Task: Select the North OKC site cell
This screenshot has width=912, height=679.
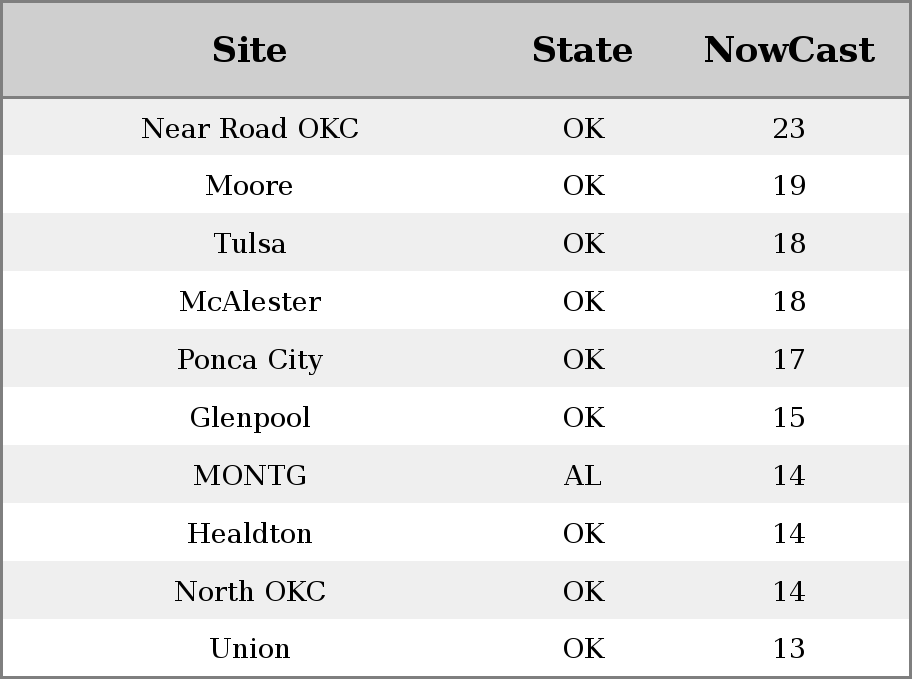Action: [250, 591]
